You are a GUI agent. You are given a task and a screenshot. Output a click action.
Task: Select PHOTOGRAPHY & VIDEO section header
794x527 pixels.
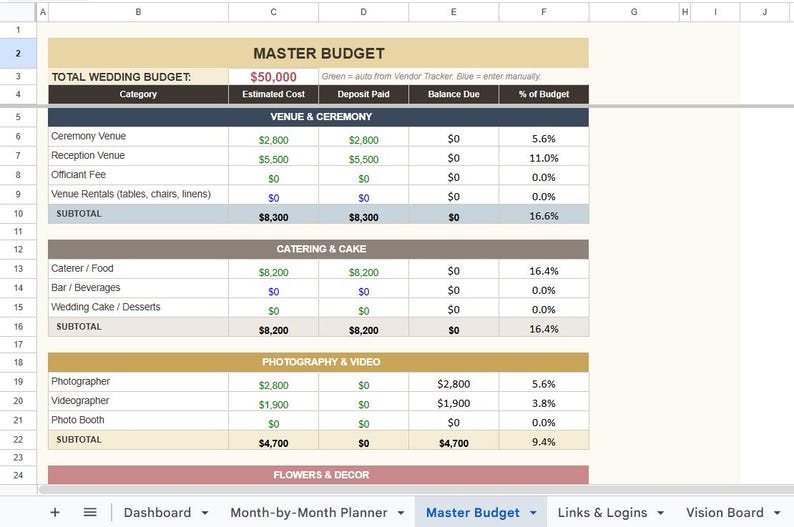click(x=319, y=362)
